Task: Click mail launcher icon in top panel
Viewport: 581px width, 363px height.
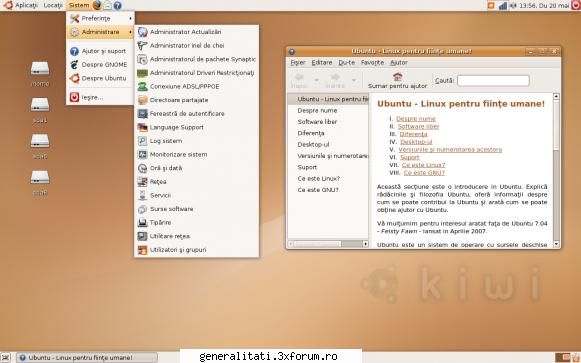Action: tap(107, 5)
